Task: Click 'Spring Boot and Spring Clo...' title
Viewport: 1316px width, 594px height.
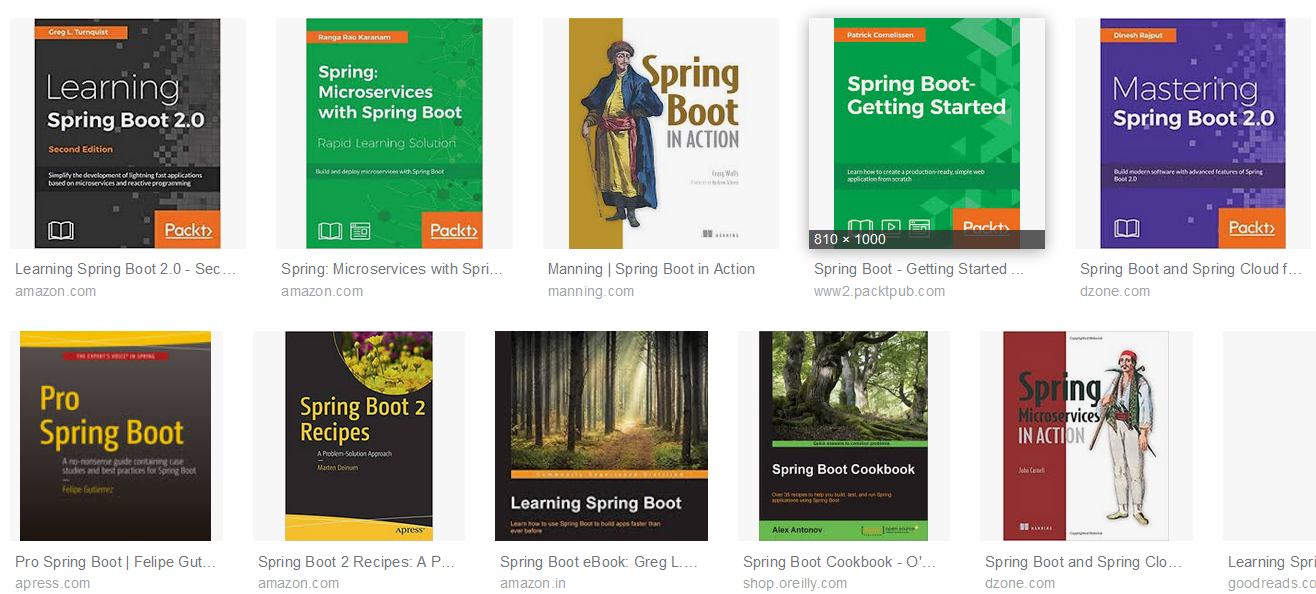Action: tap(1083, 562)
